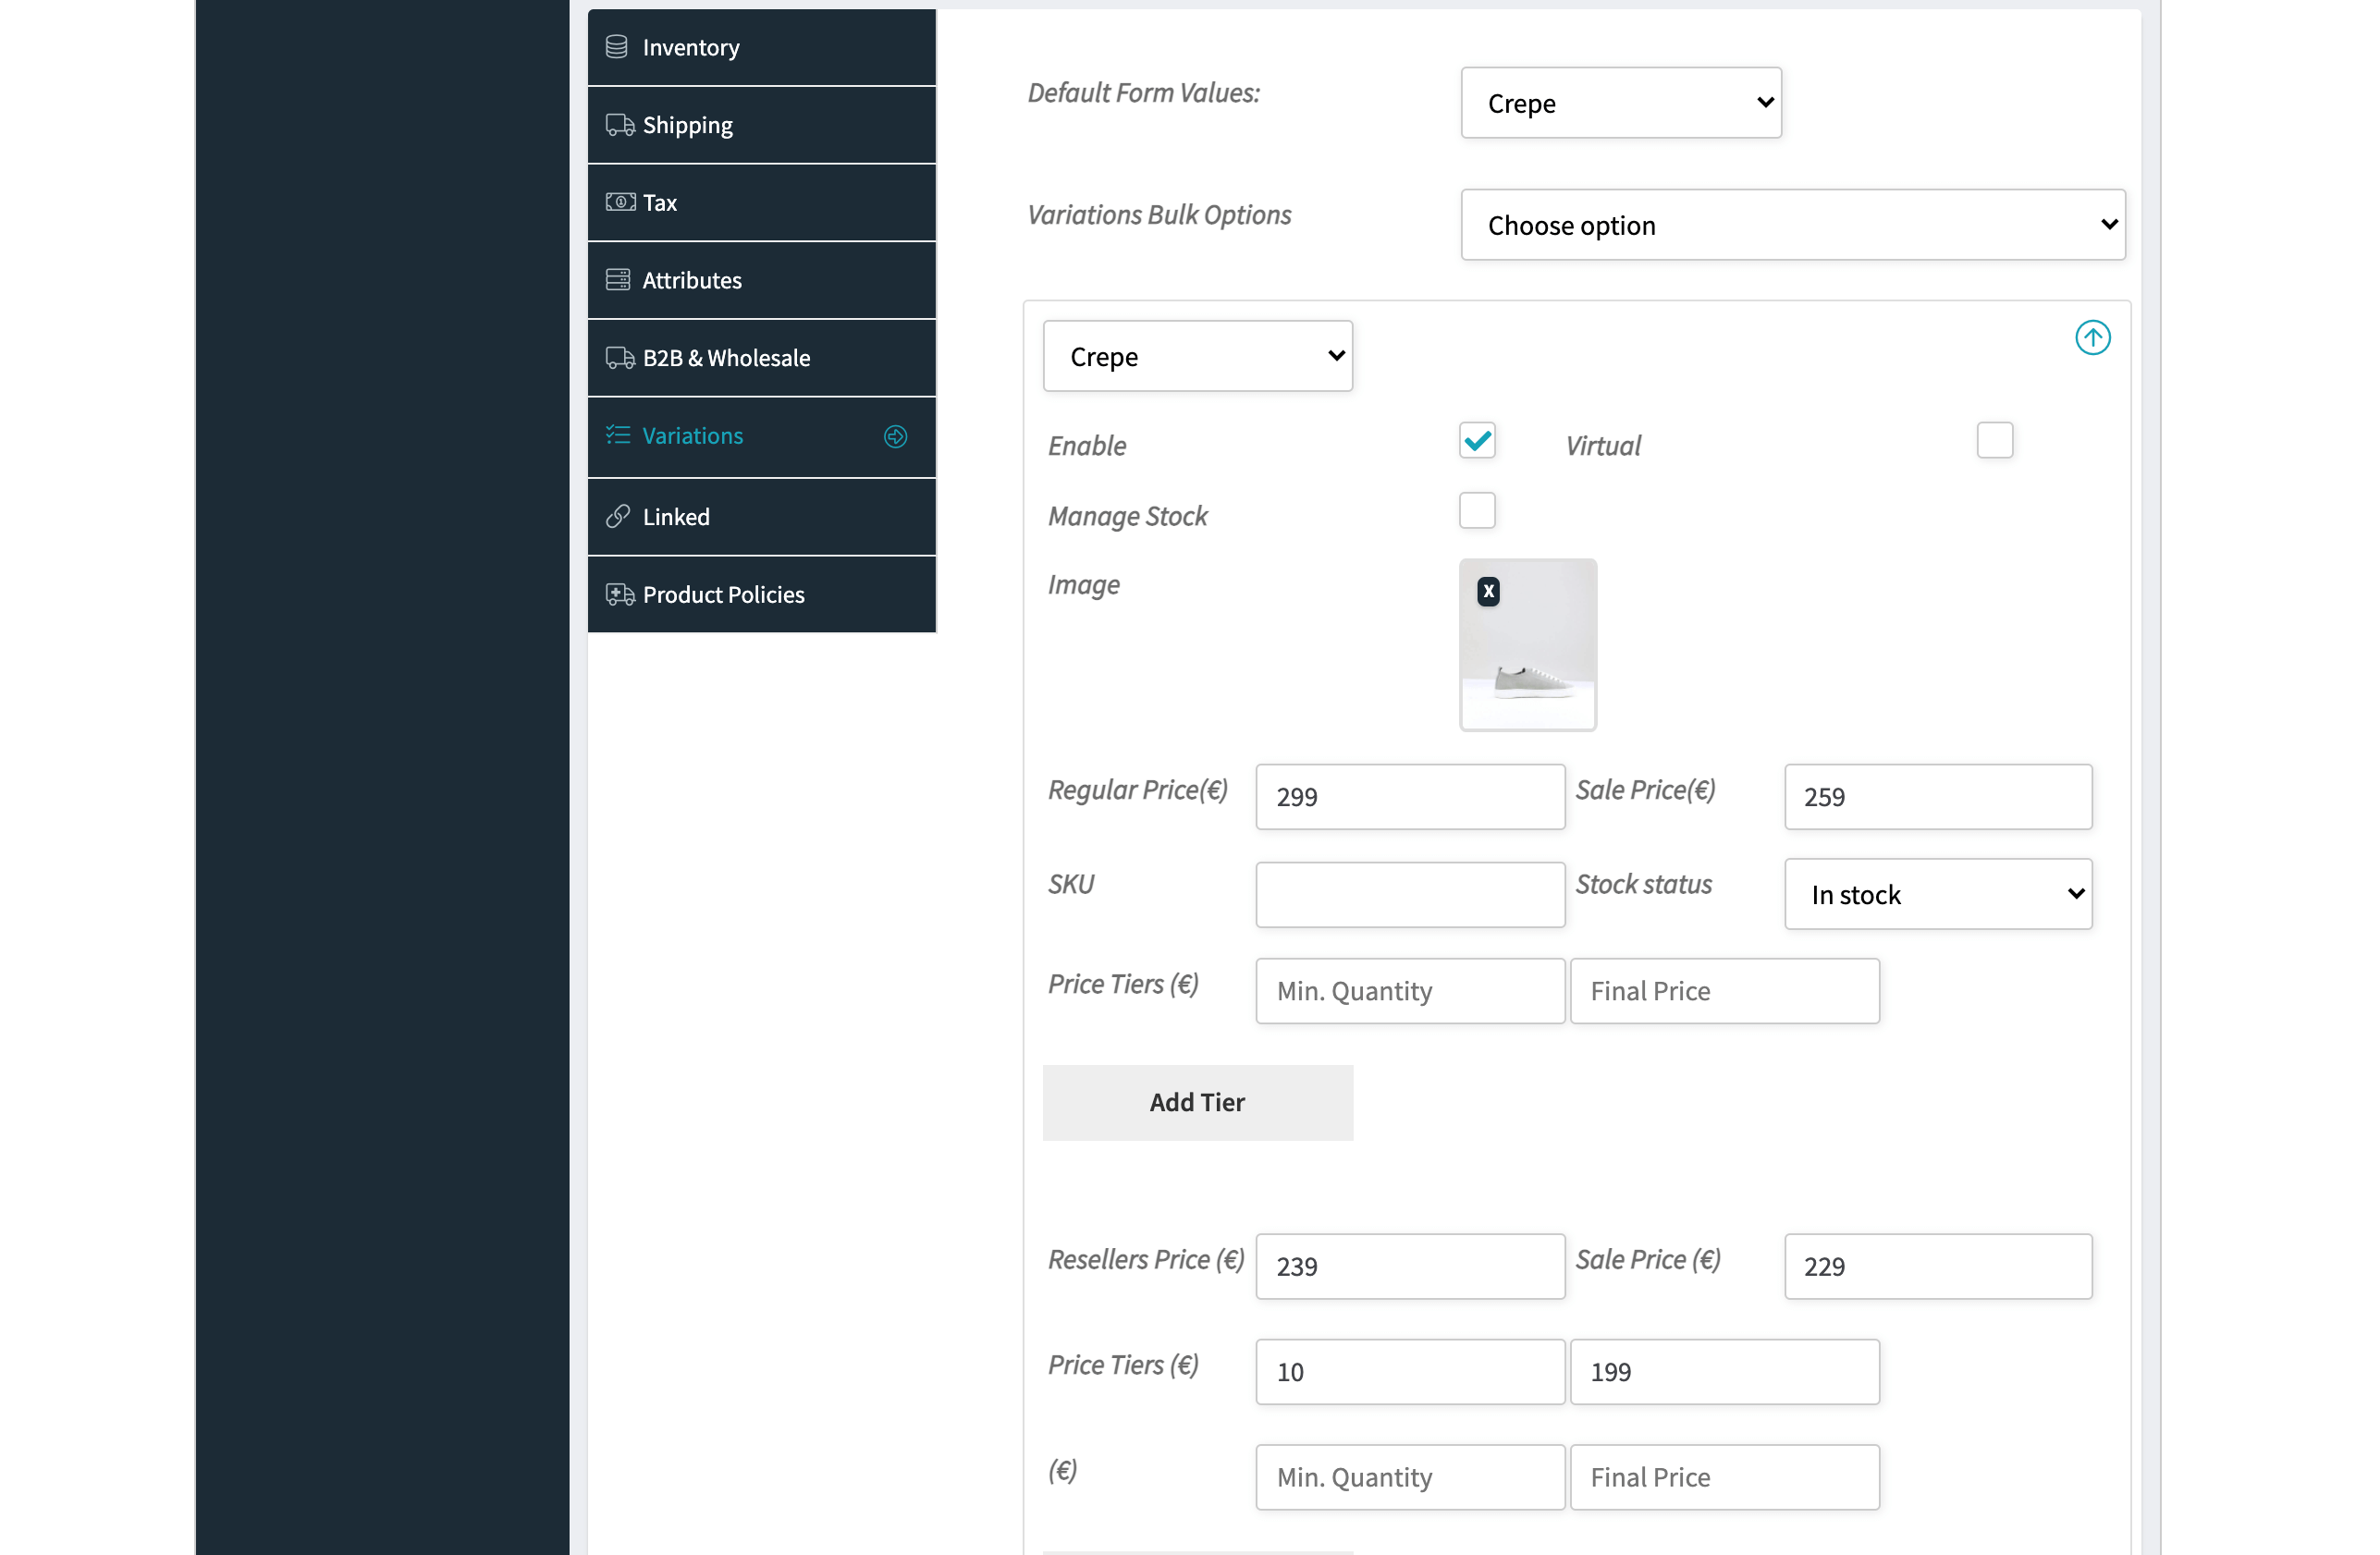Screen dimensions: 2380x1555
Task: Collapse variation with the up-arrow circle icon
Action: click(x=2092, y=337)
